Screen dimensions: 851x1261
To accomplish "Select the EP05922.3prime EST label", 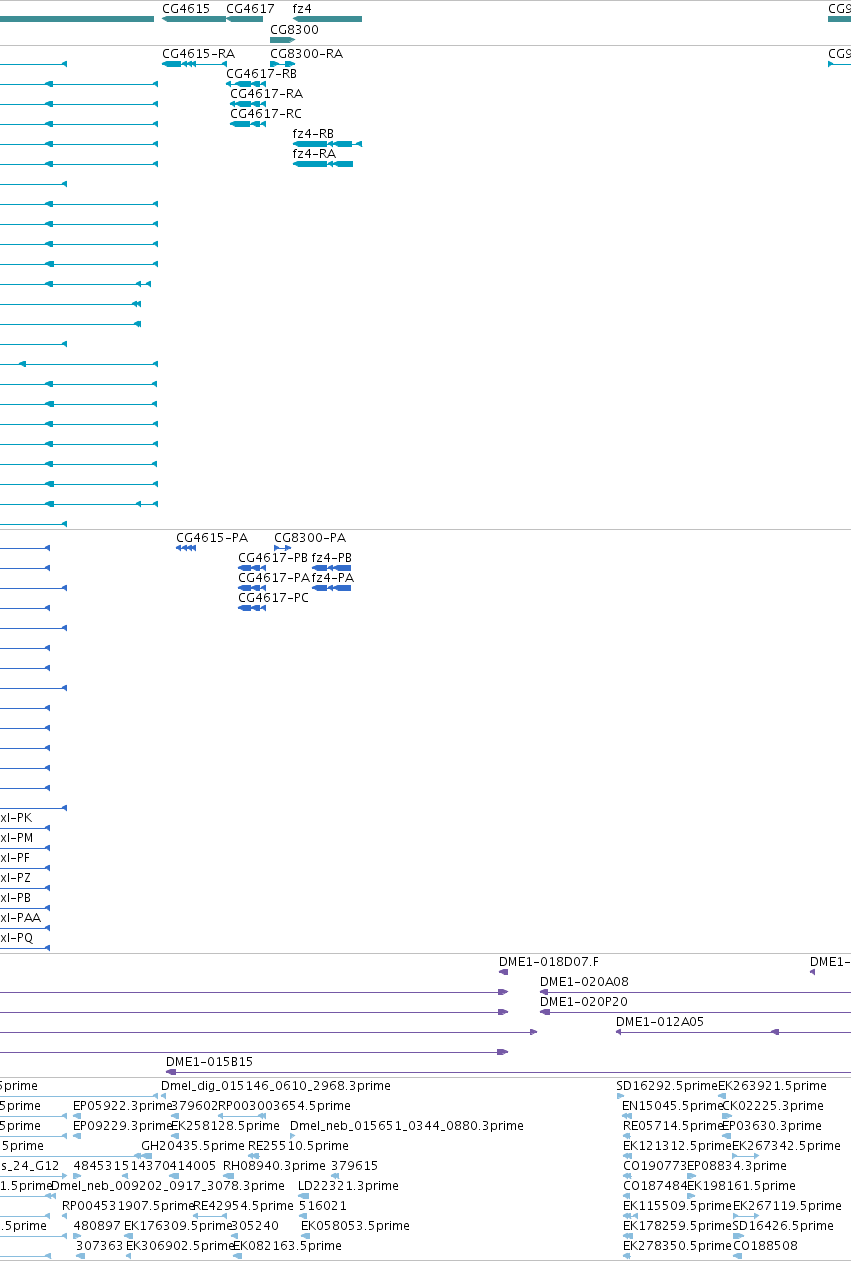I will point(122,1106).
